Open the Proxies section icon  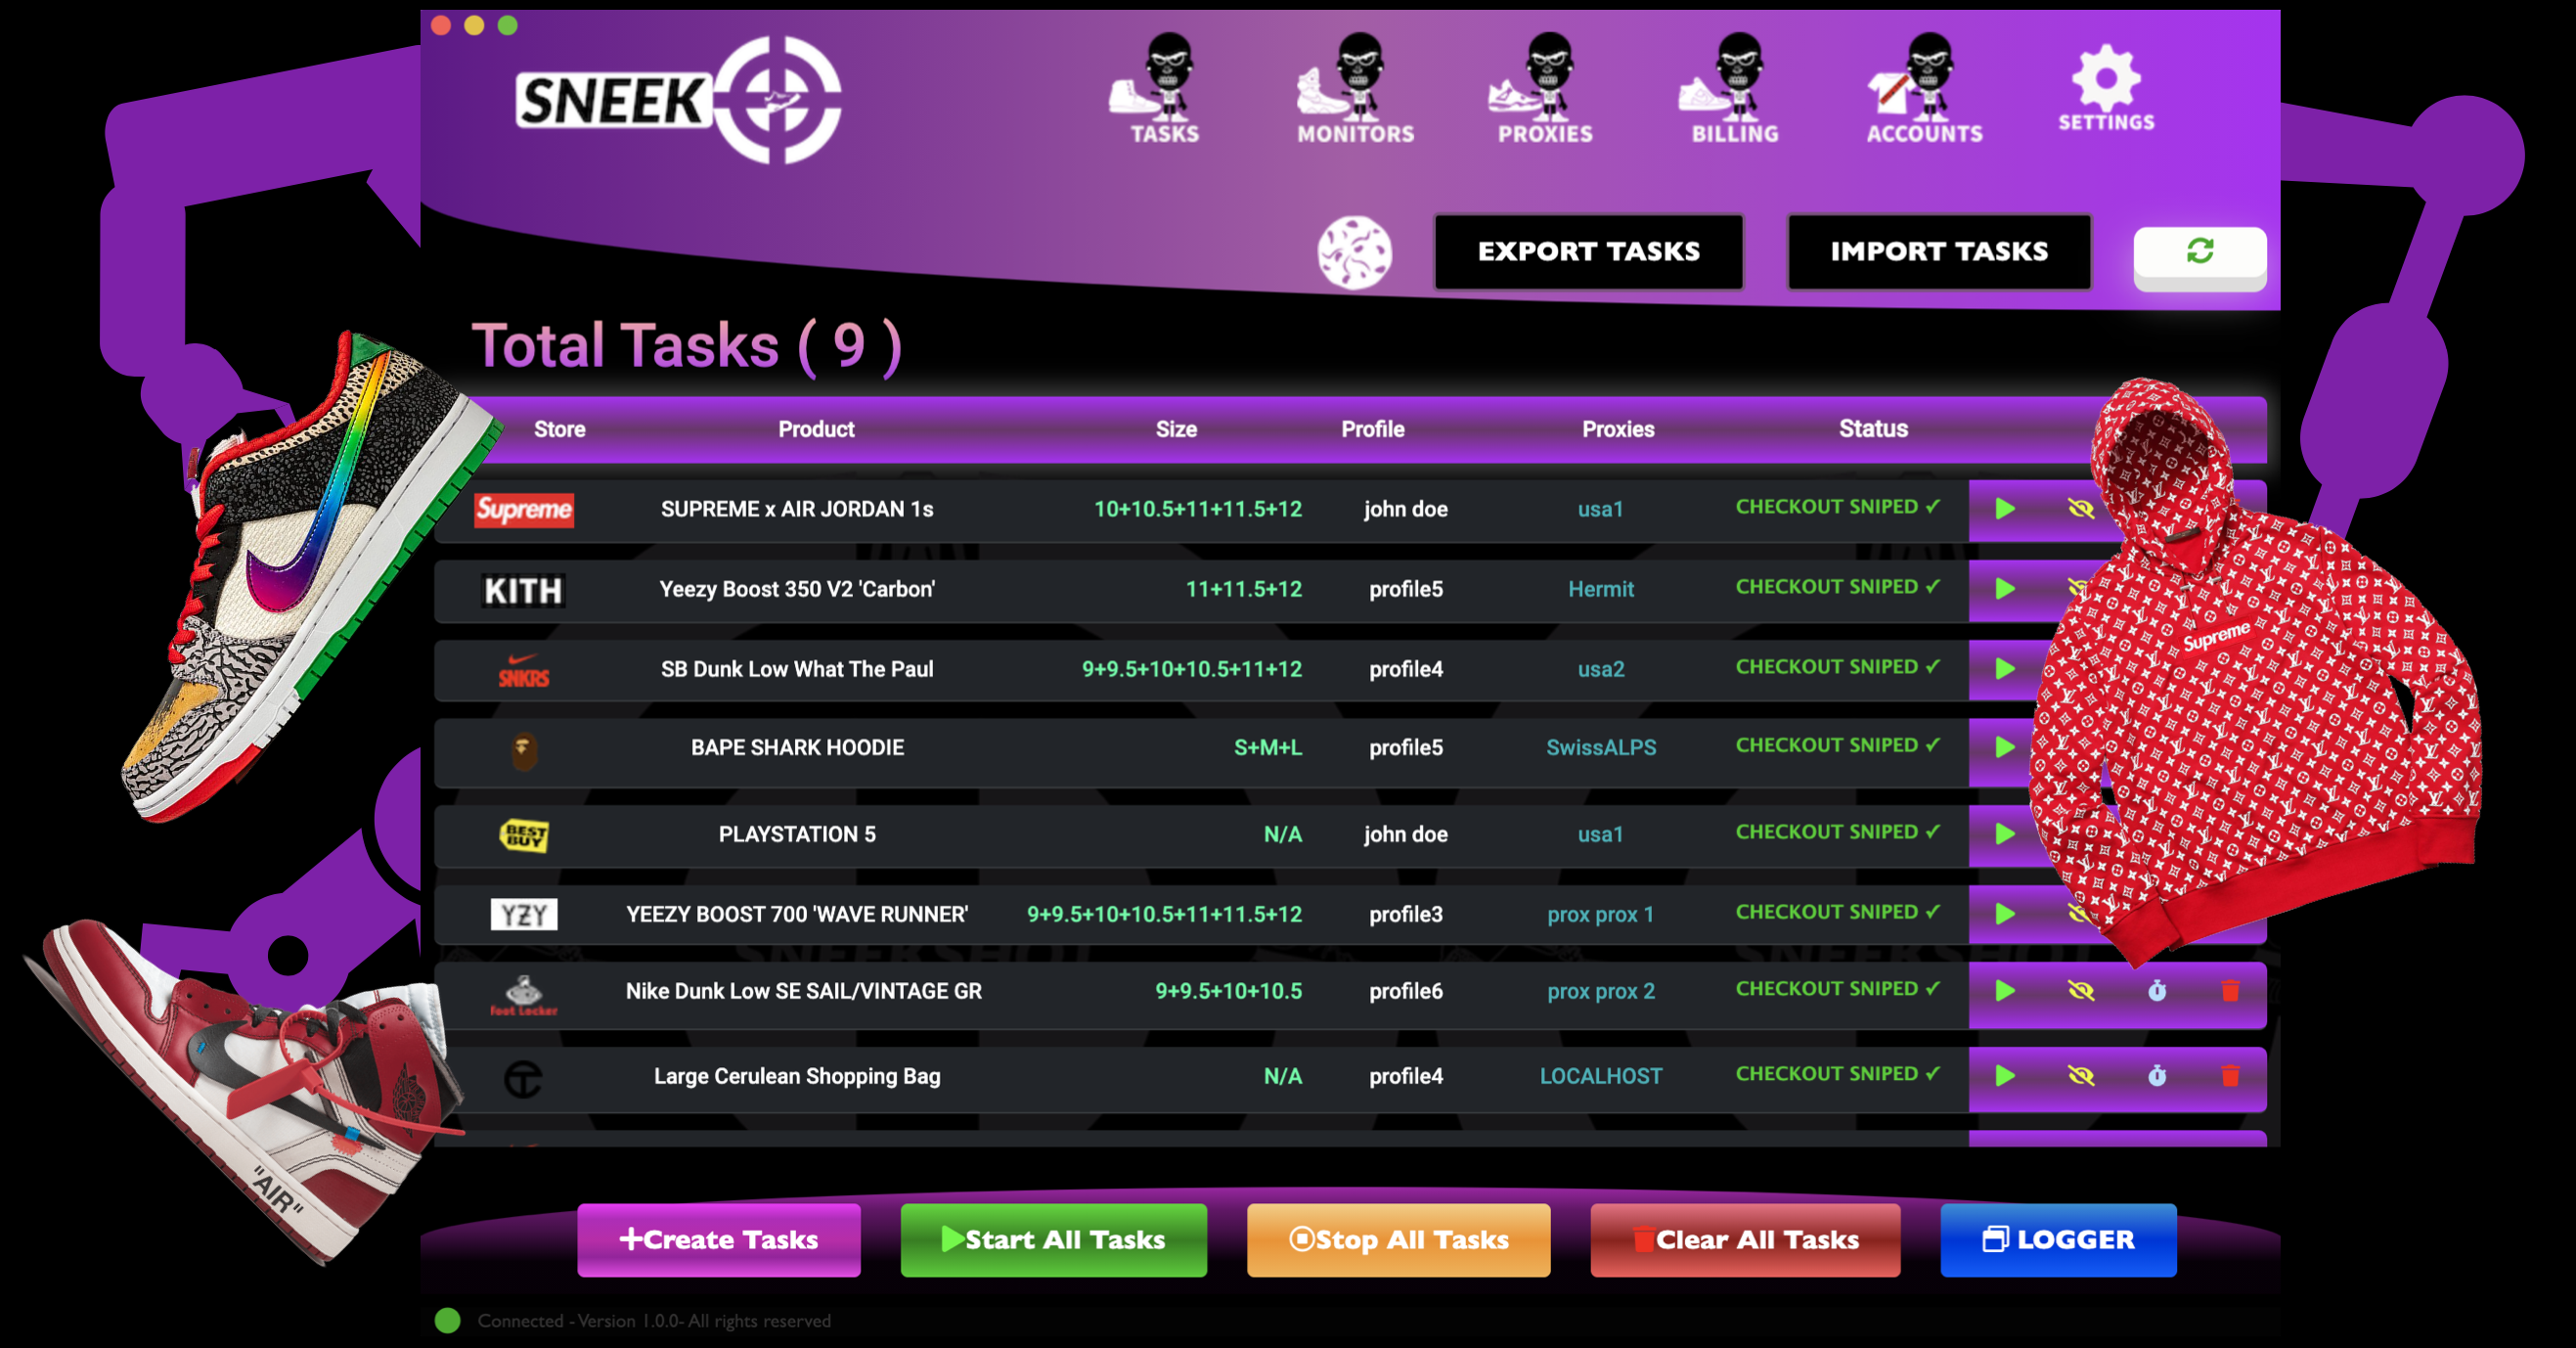pos(1544,87)
